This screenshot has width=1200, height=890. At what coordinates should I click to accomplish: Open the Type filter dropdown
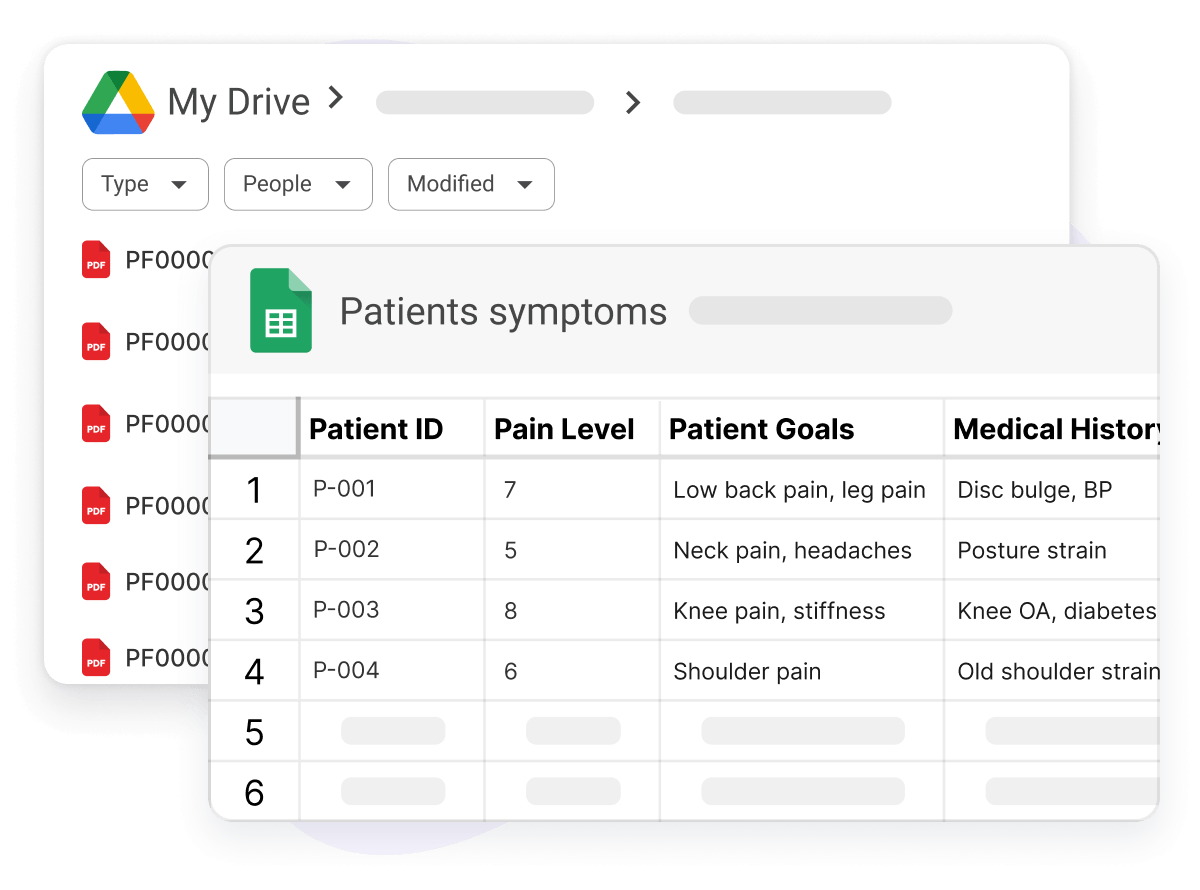(x=145, y=184)
